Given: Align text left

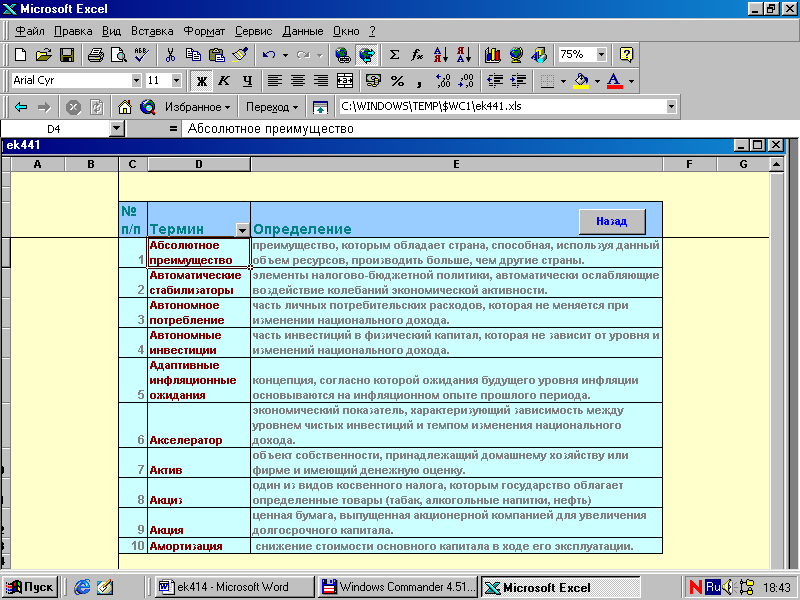Looking at the screenshot, I should point(275,81).
